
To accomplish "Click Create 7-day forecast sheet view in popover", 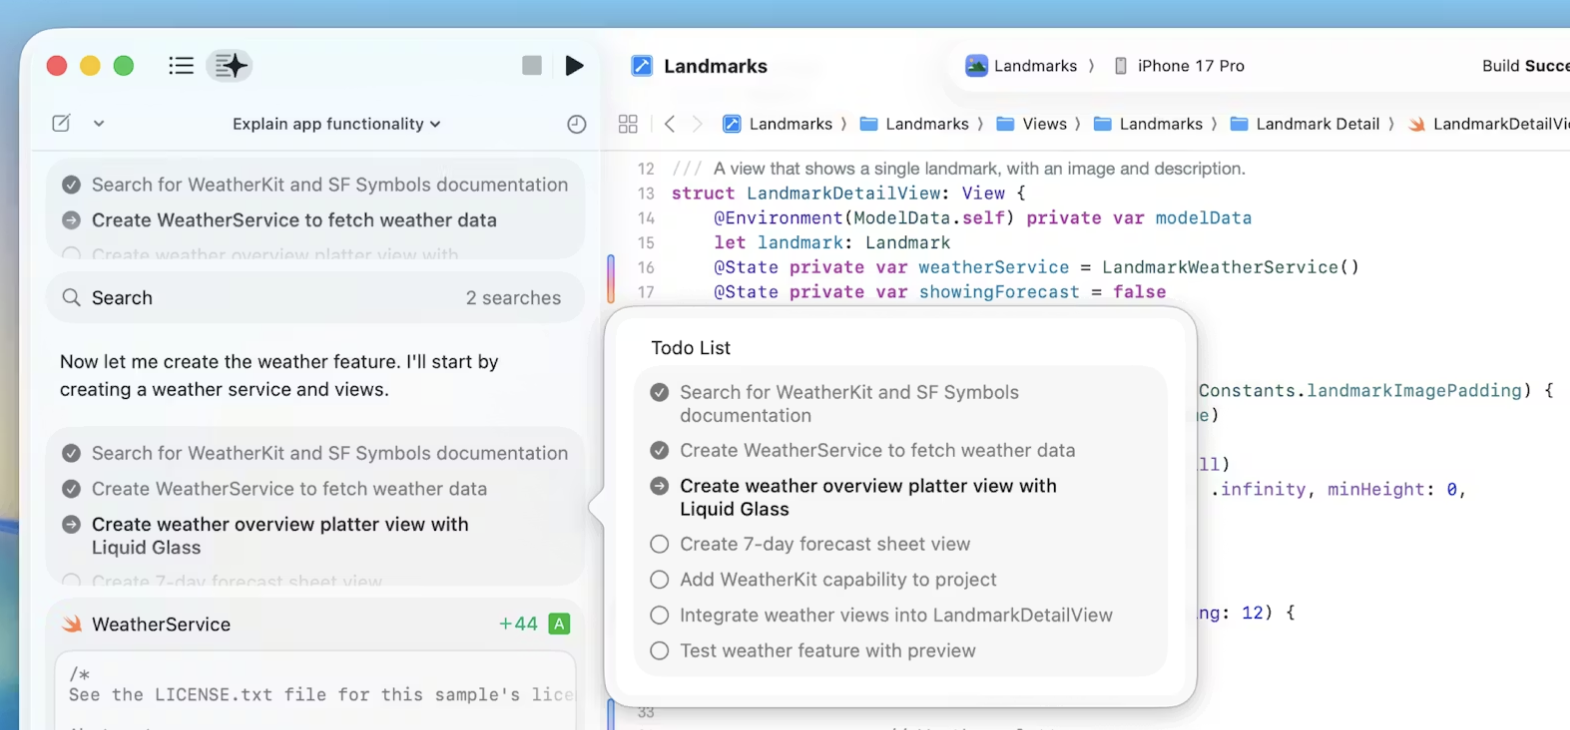I will pyautogui.click(x=825, y=544).
